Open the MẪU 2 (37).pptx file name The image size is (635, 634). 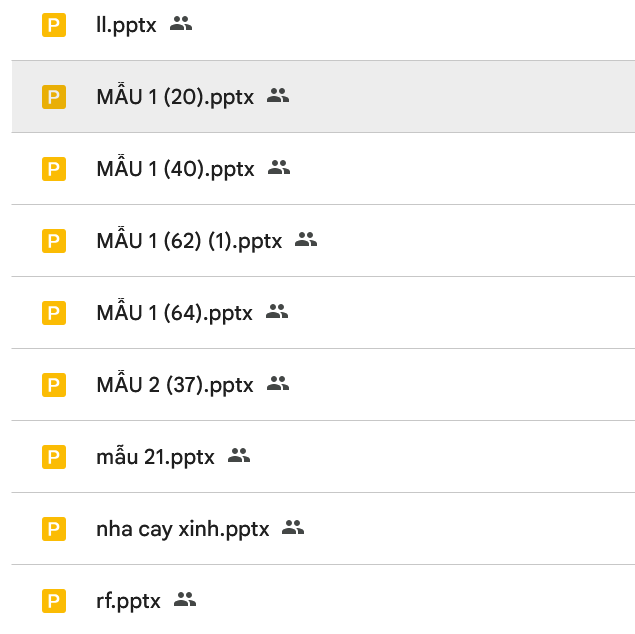click(175, 385)
